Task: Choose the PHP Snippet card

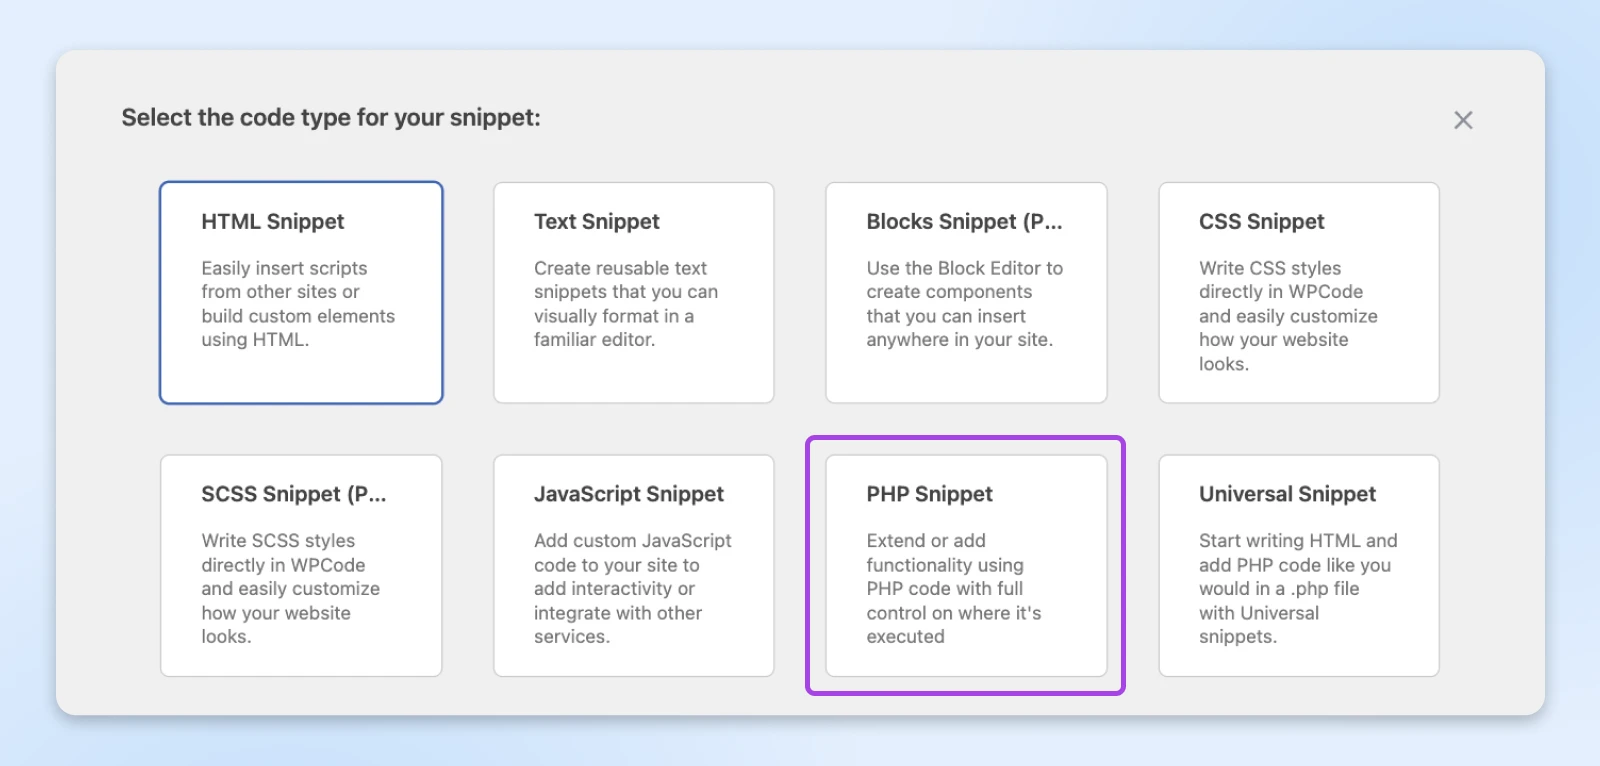Action: [x=965, y=565]
